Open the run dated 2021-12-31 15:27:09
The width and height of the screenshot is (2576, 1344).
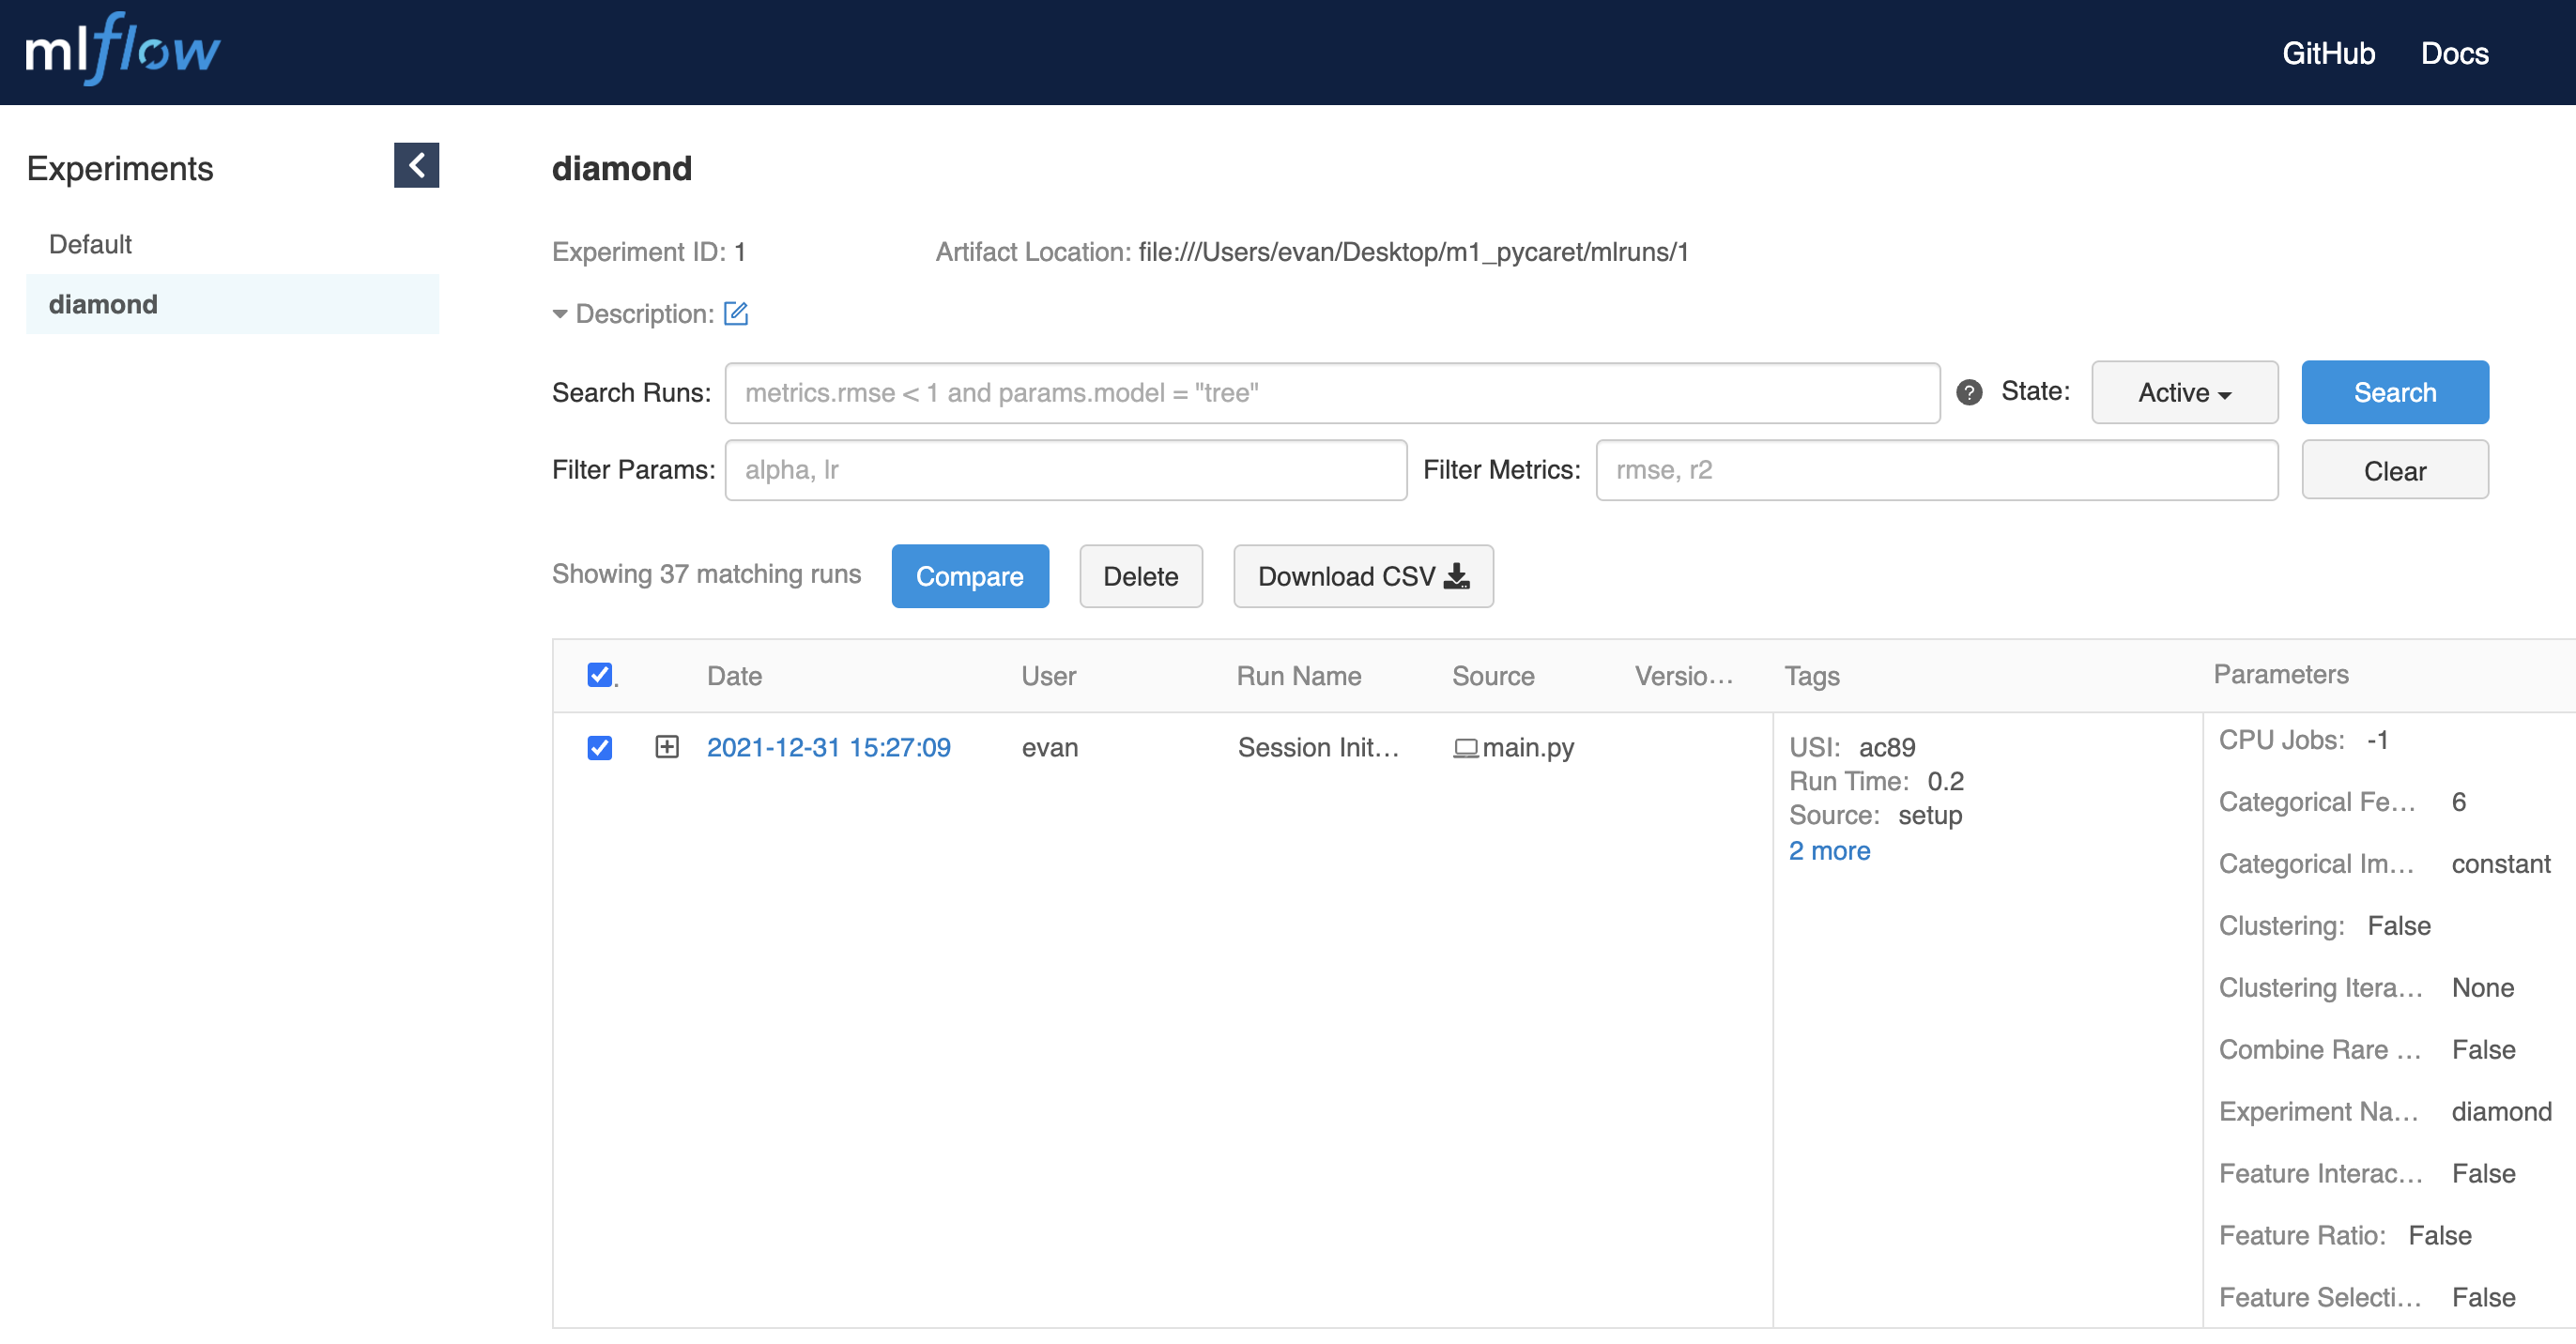tap(828, 747)
